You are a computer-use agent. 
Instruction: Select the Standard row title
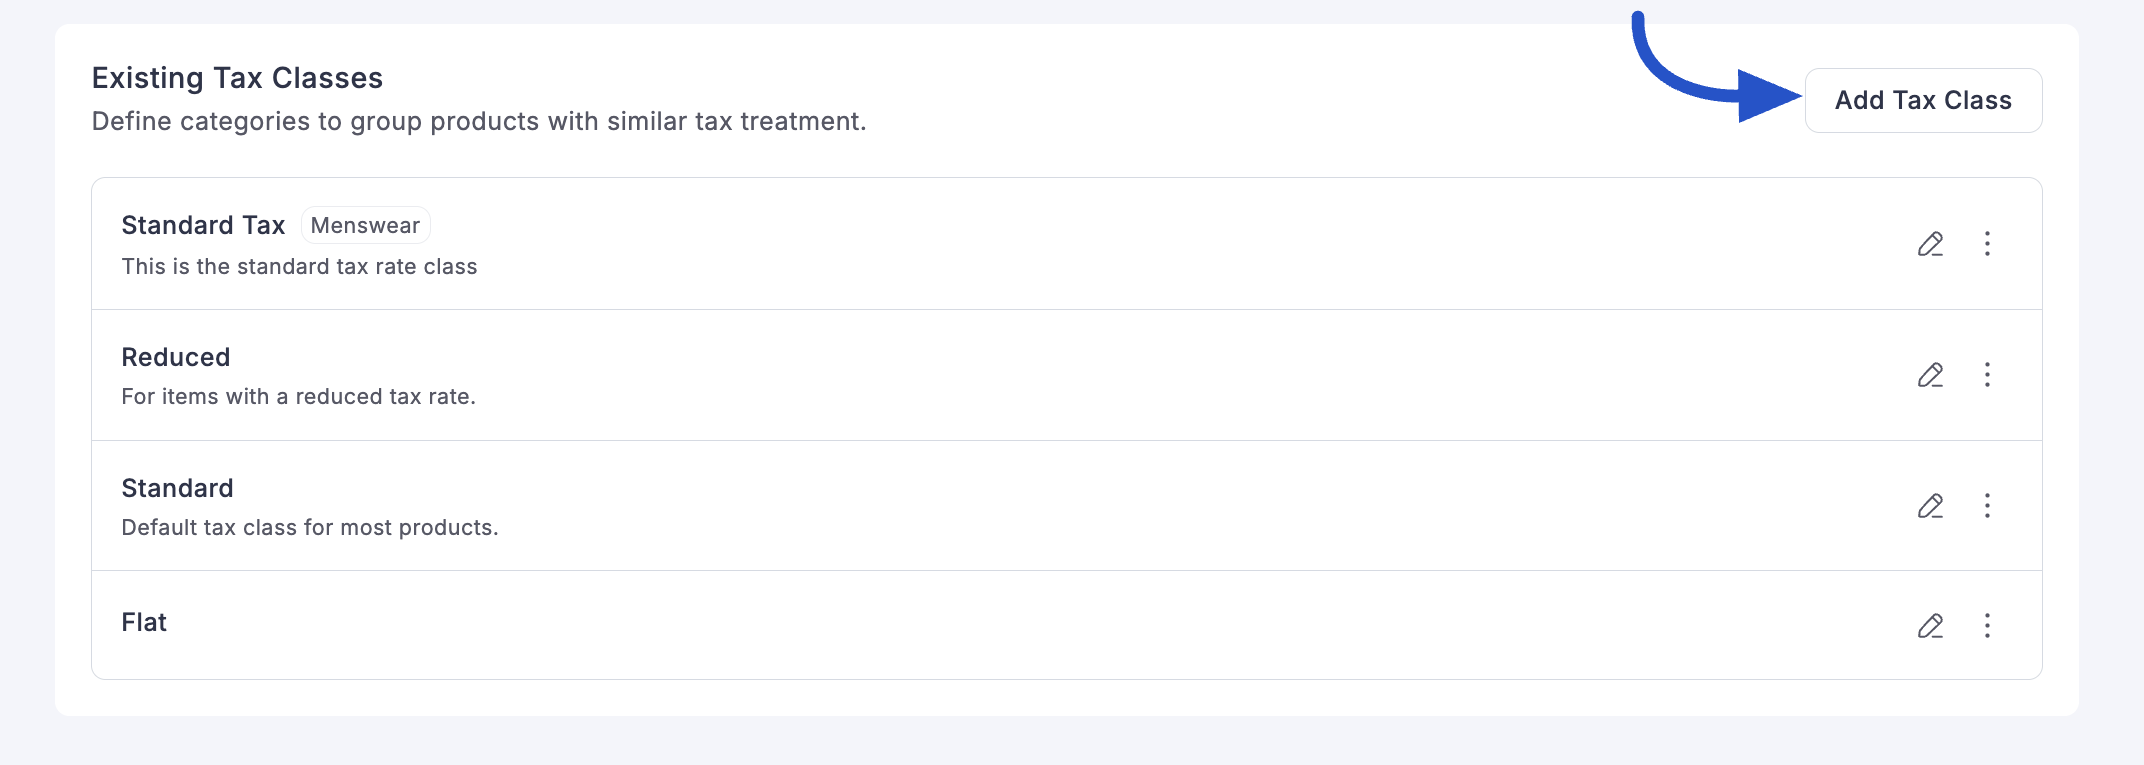(x=177, y=488)
